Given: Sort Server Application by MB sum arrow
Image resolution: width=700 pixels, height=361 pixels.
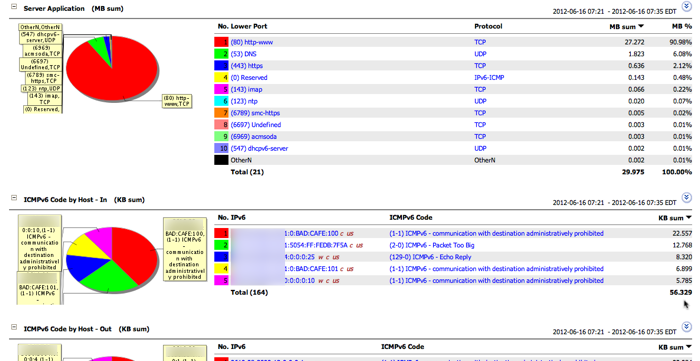Looking at the screenshot, I should (641, 26).
